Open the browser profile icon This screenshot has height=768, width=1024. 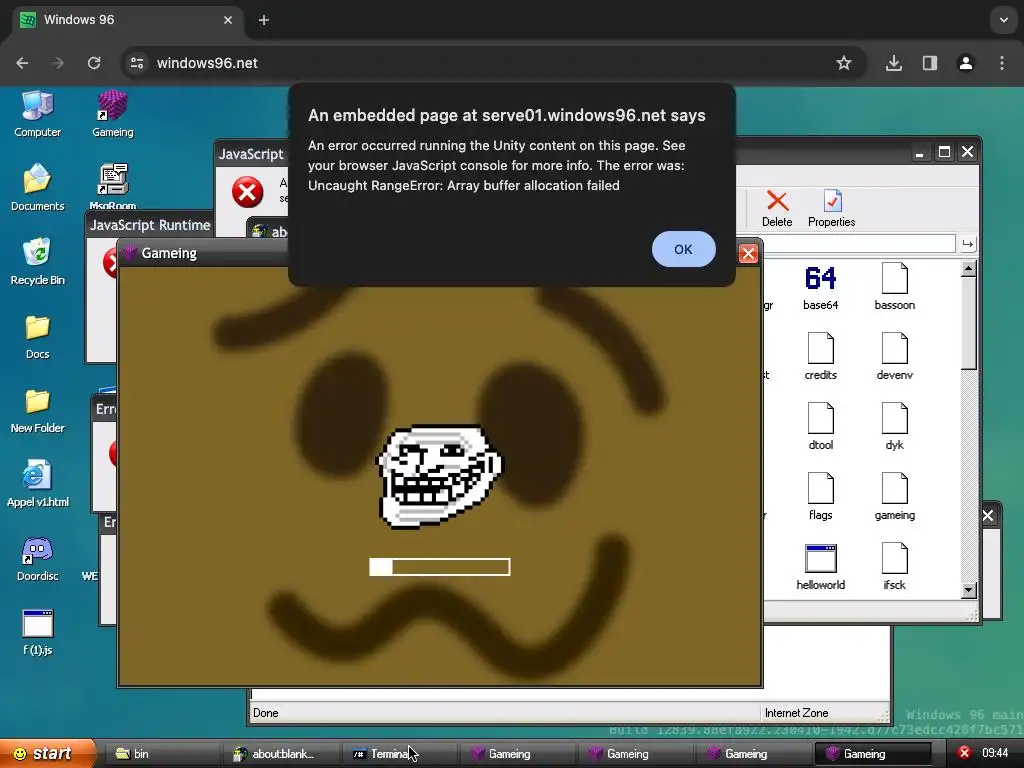[965, 63]
